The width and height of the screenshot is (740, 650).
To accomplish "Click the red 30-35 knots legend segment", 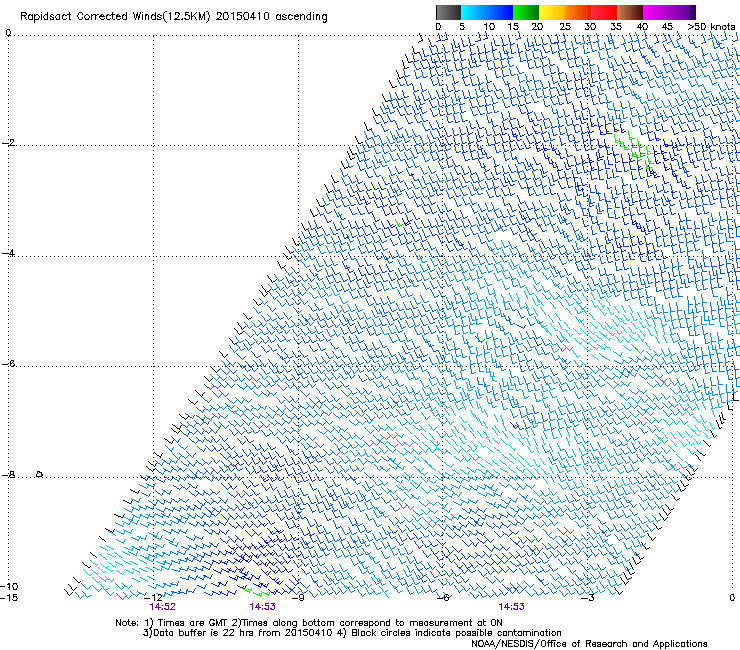I will (x=604, y=12).
